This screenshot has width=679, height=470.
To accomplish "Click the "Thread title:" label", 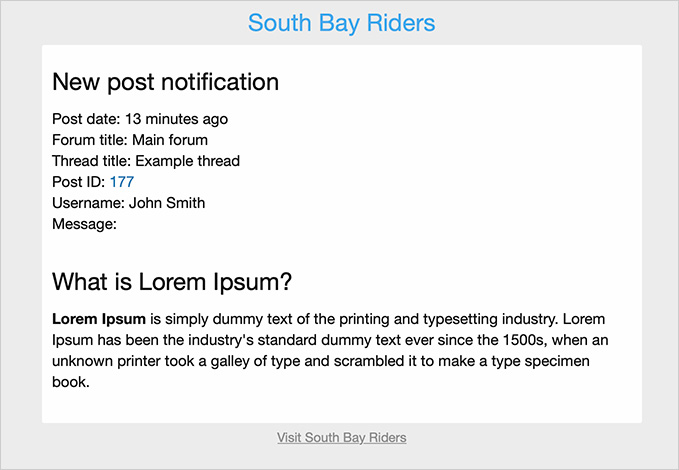I will [92, 161].
